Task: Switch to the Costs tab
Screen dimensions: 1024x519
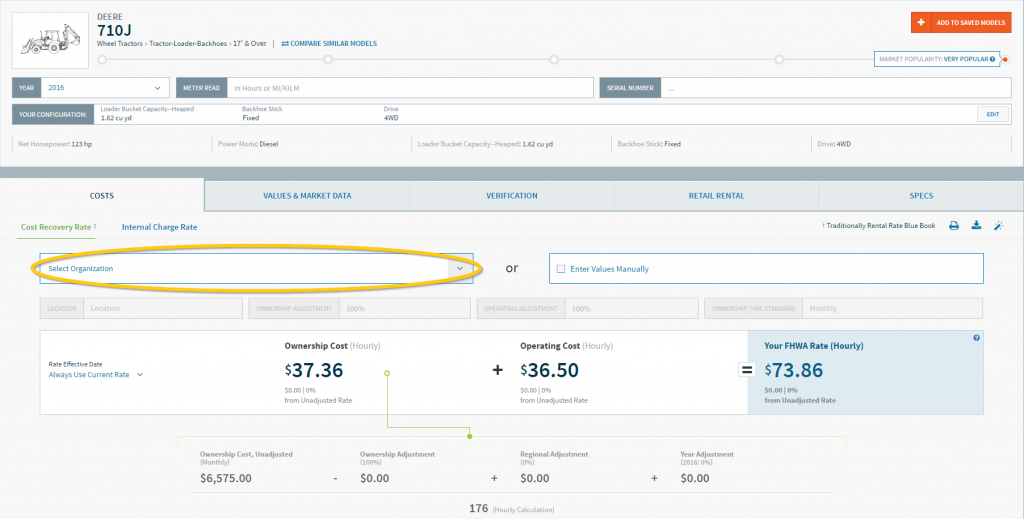Action: pos(102,195)
